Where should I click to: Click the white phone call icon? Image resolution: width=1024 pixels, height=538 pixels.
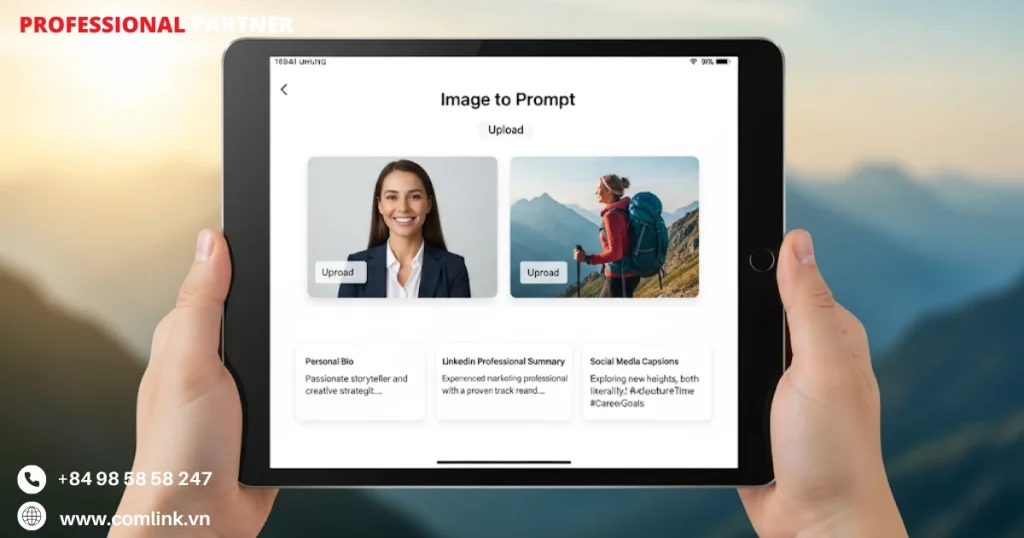pos(32,479)
